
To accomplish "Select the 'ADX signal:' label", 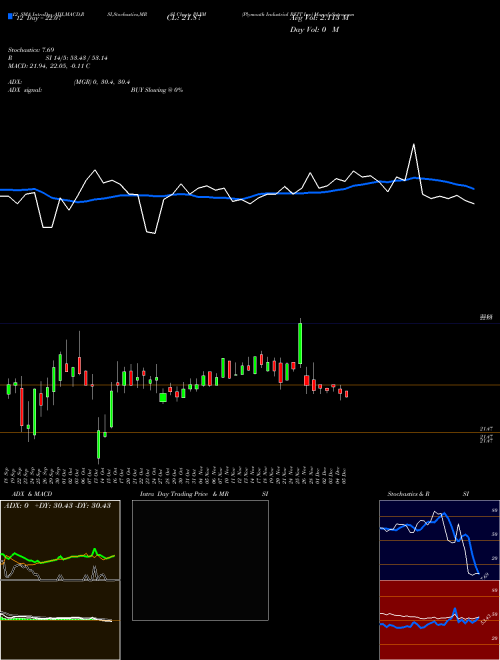I will click(x=25, y=90).
